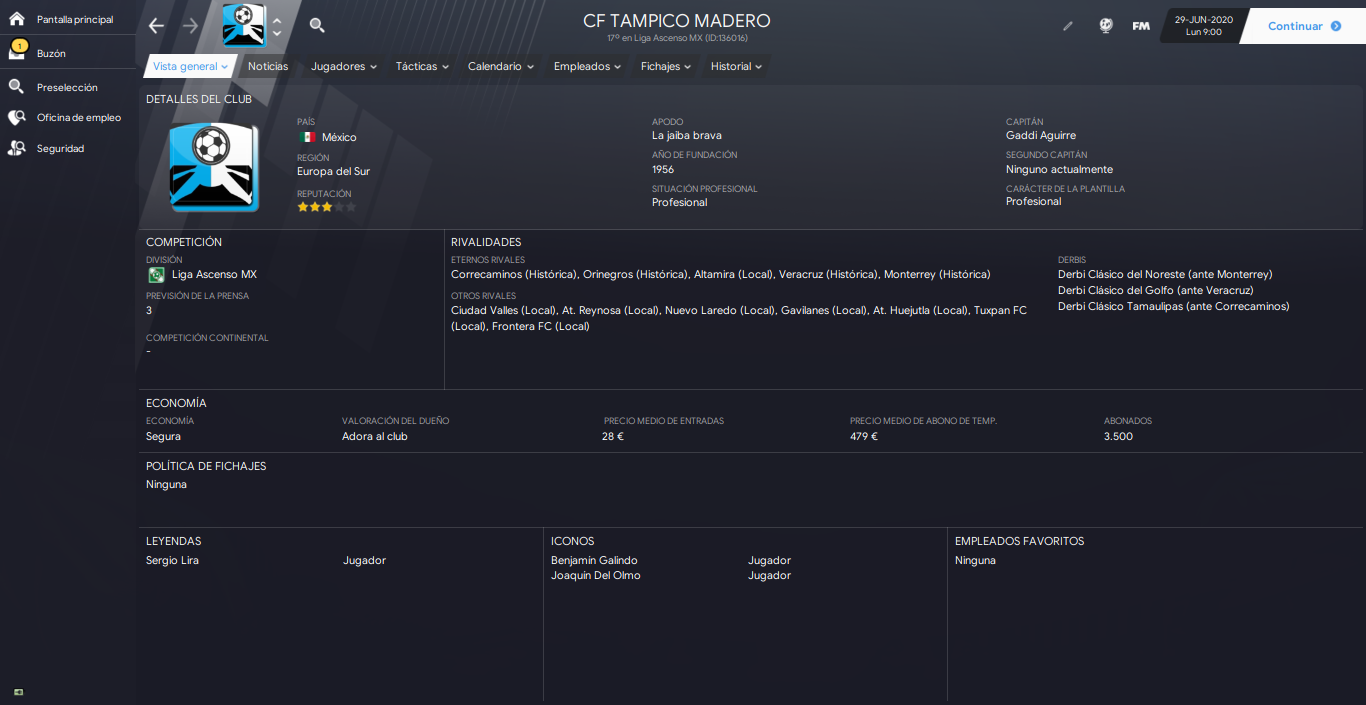
Task: Open rival Frontera FC (Local)
Action: click(x=541, y=326)
